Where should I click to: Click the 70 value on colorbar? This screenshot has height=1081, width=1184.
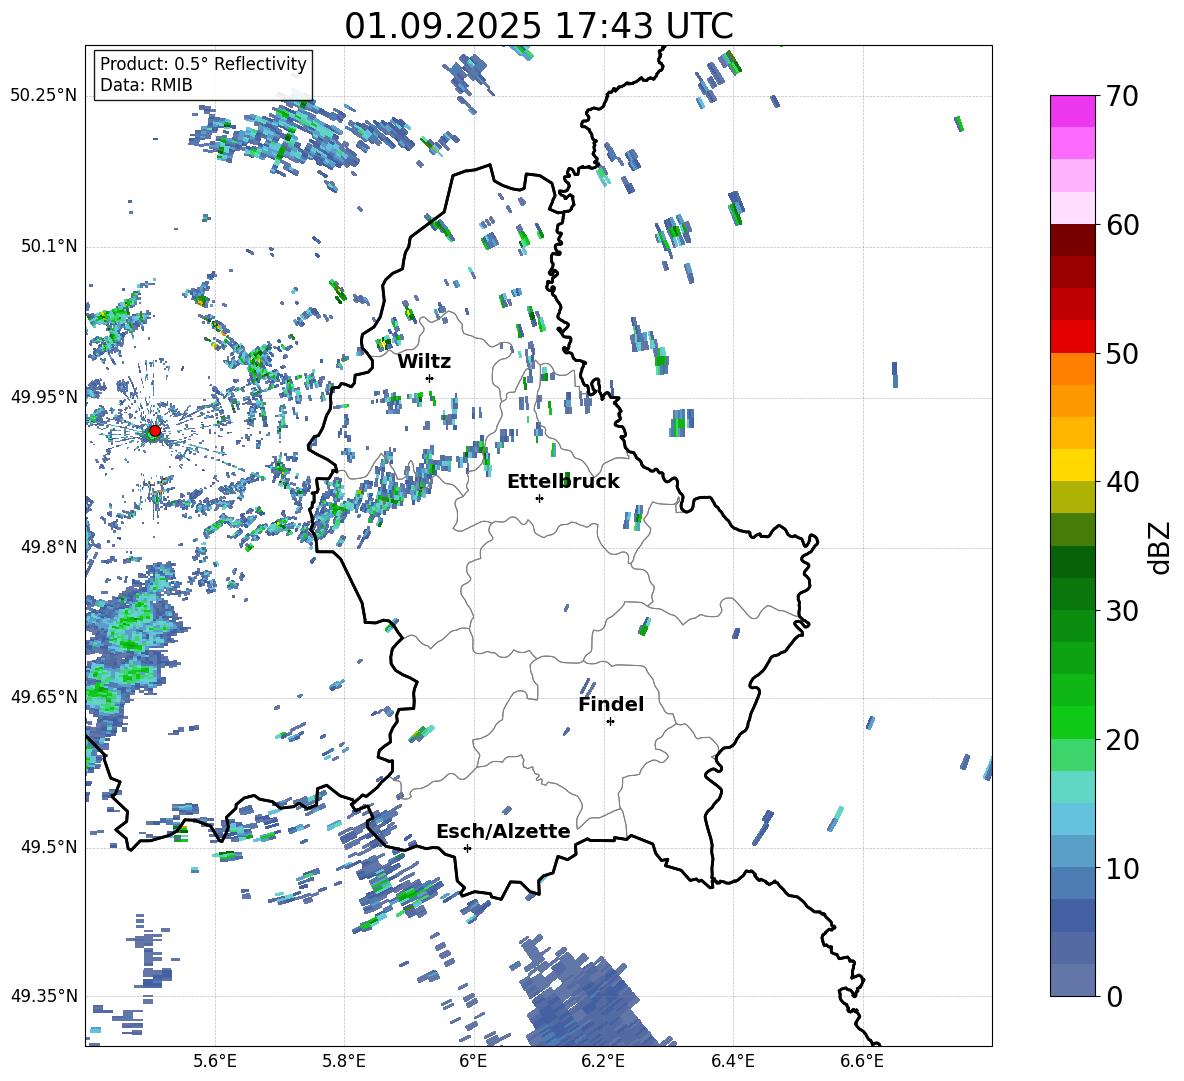[x=1121, y=96]
